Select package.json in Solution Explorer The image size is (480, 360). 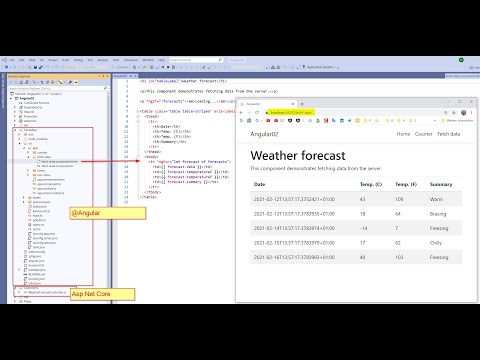(37, 270)
